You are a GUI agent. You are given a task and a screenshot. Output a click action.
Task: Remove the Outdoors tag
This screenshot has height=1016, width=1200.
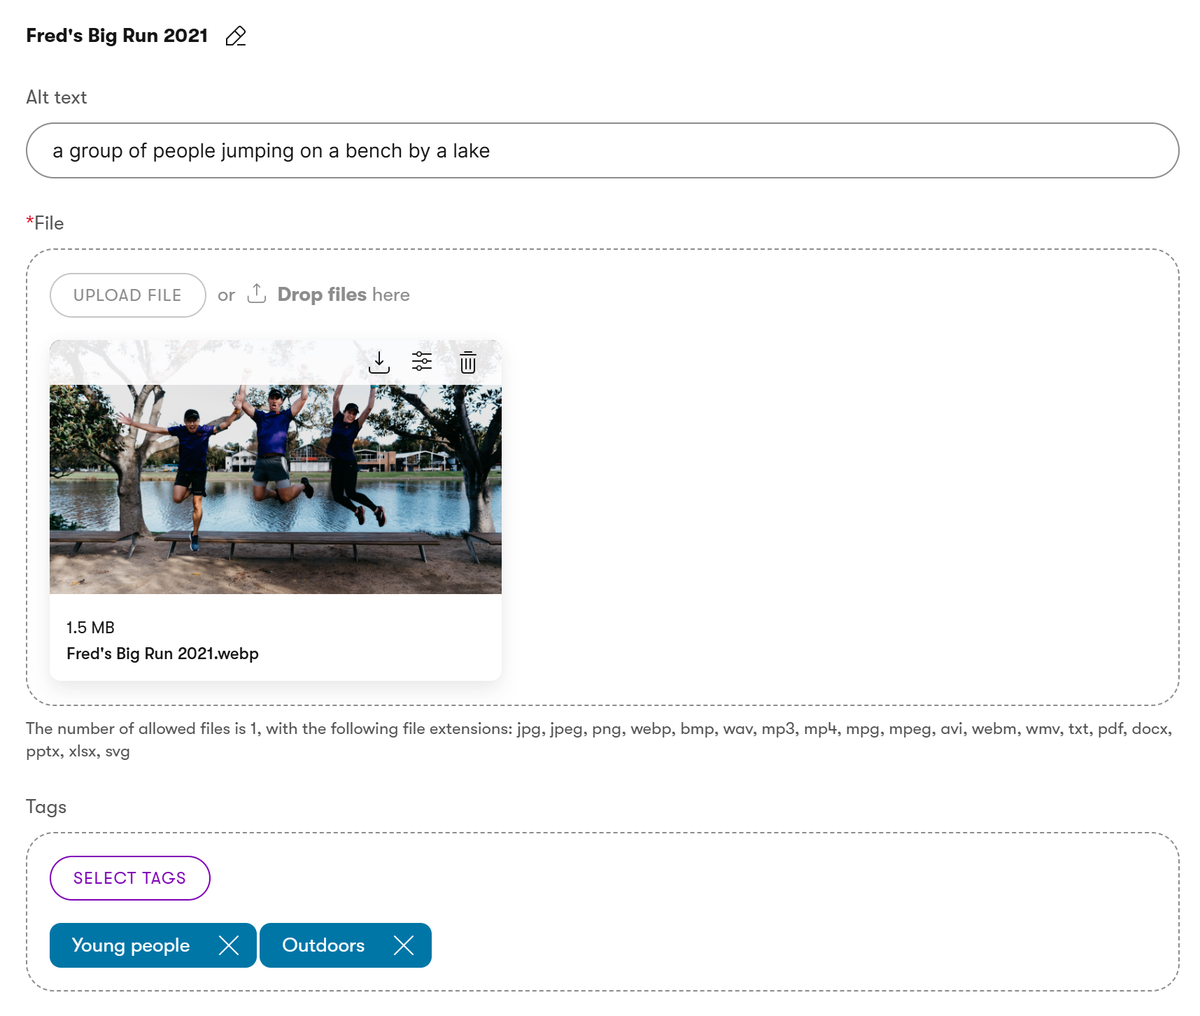click(404, 945)
